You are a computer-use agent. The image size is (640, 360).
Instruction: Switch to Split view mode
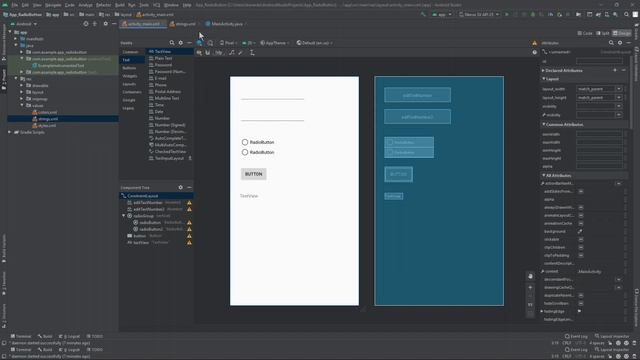coord(602,33)
